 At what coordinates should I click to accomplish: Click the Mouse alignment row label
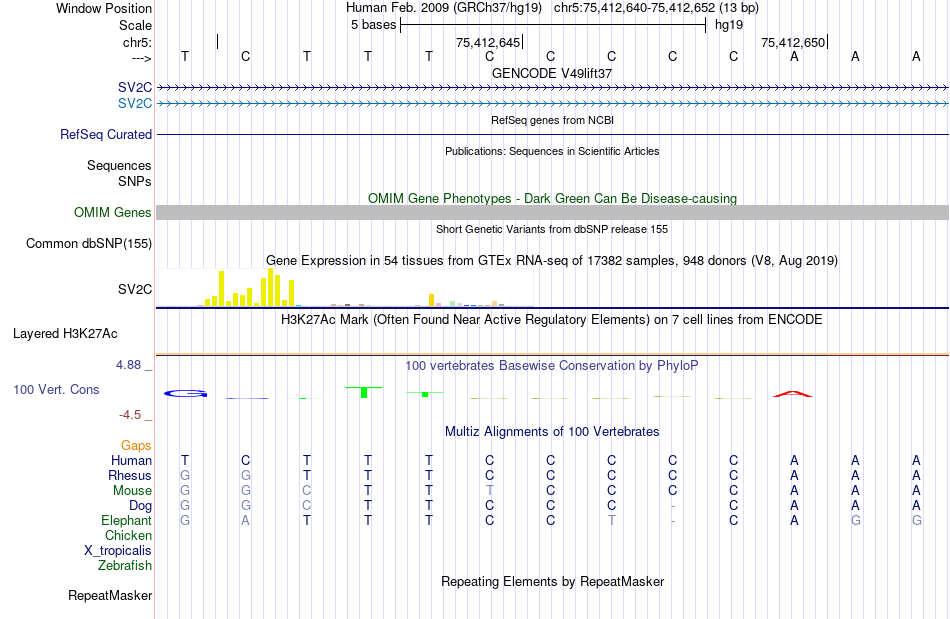click(x=132, y=491)
